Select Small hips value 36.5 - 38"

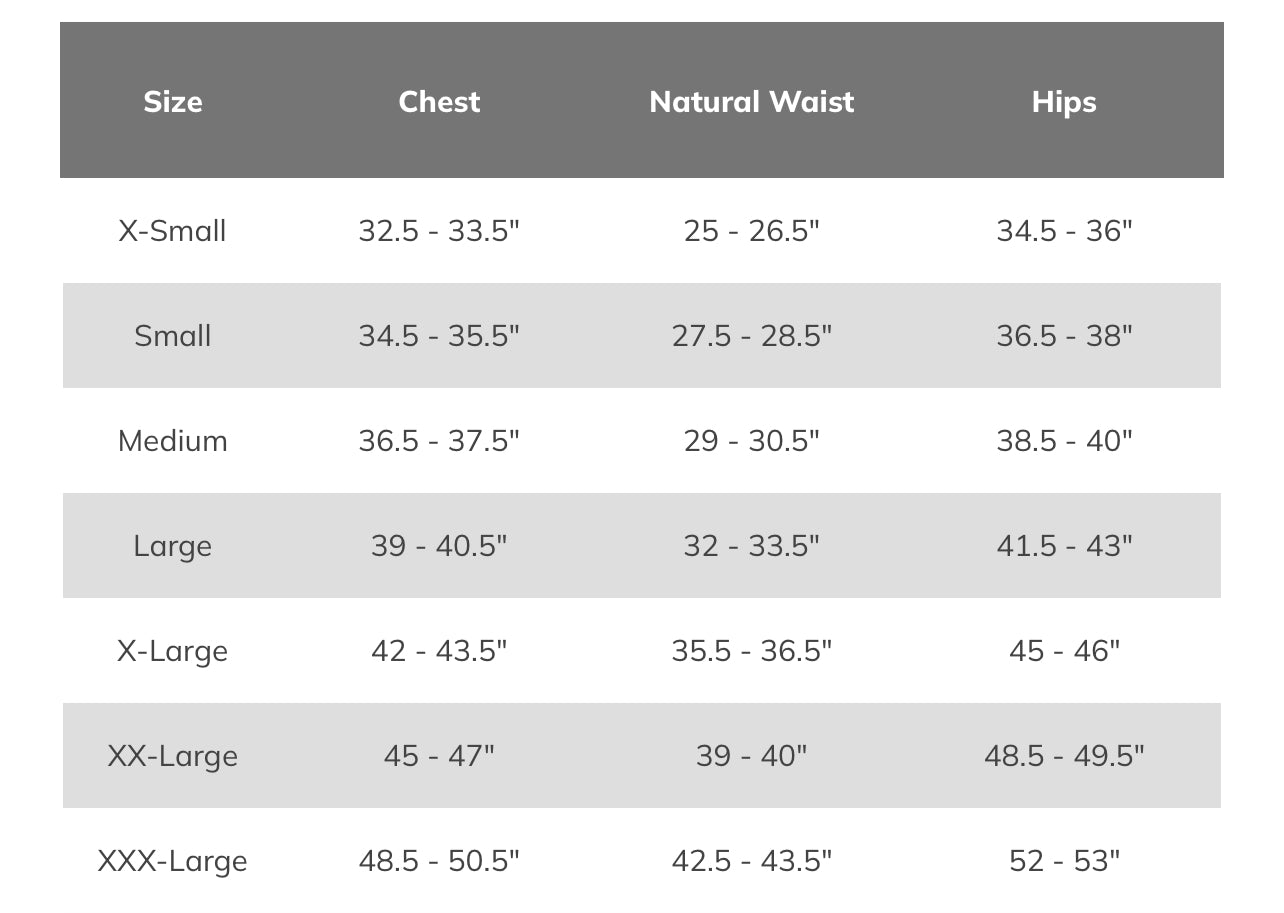point(1064,336)
